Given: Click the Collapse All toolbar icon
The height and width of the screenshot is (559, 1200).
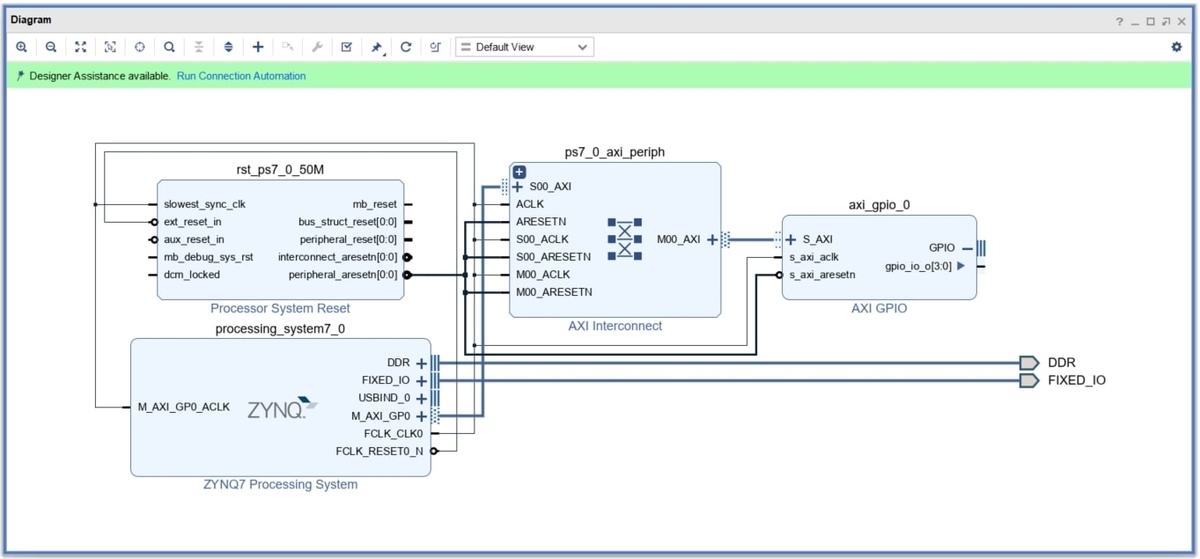Looking at the screenshot, I should (199, 47).
